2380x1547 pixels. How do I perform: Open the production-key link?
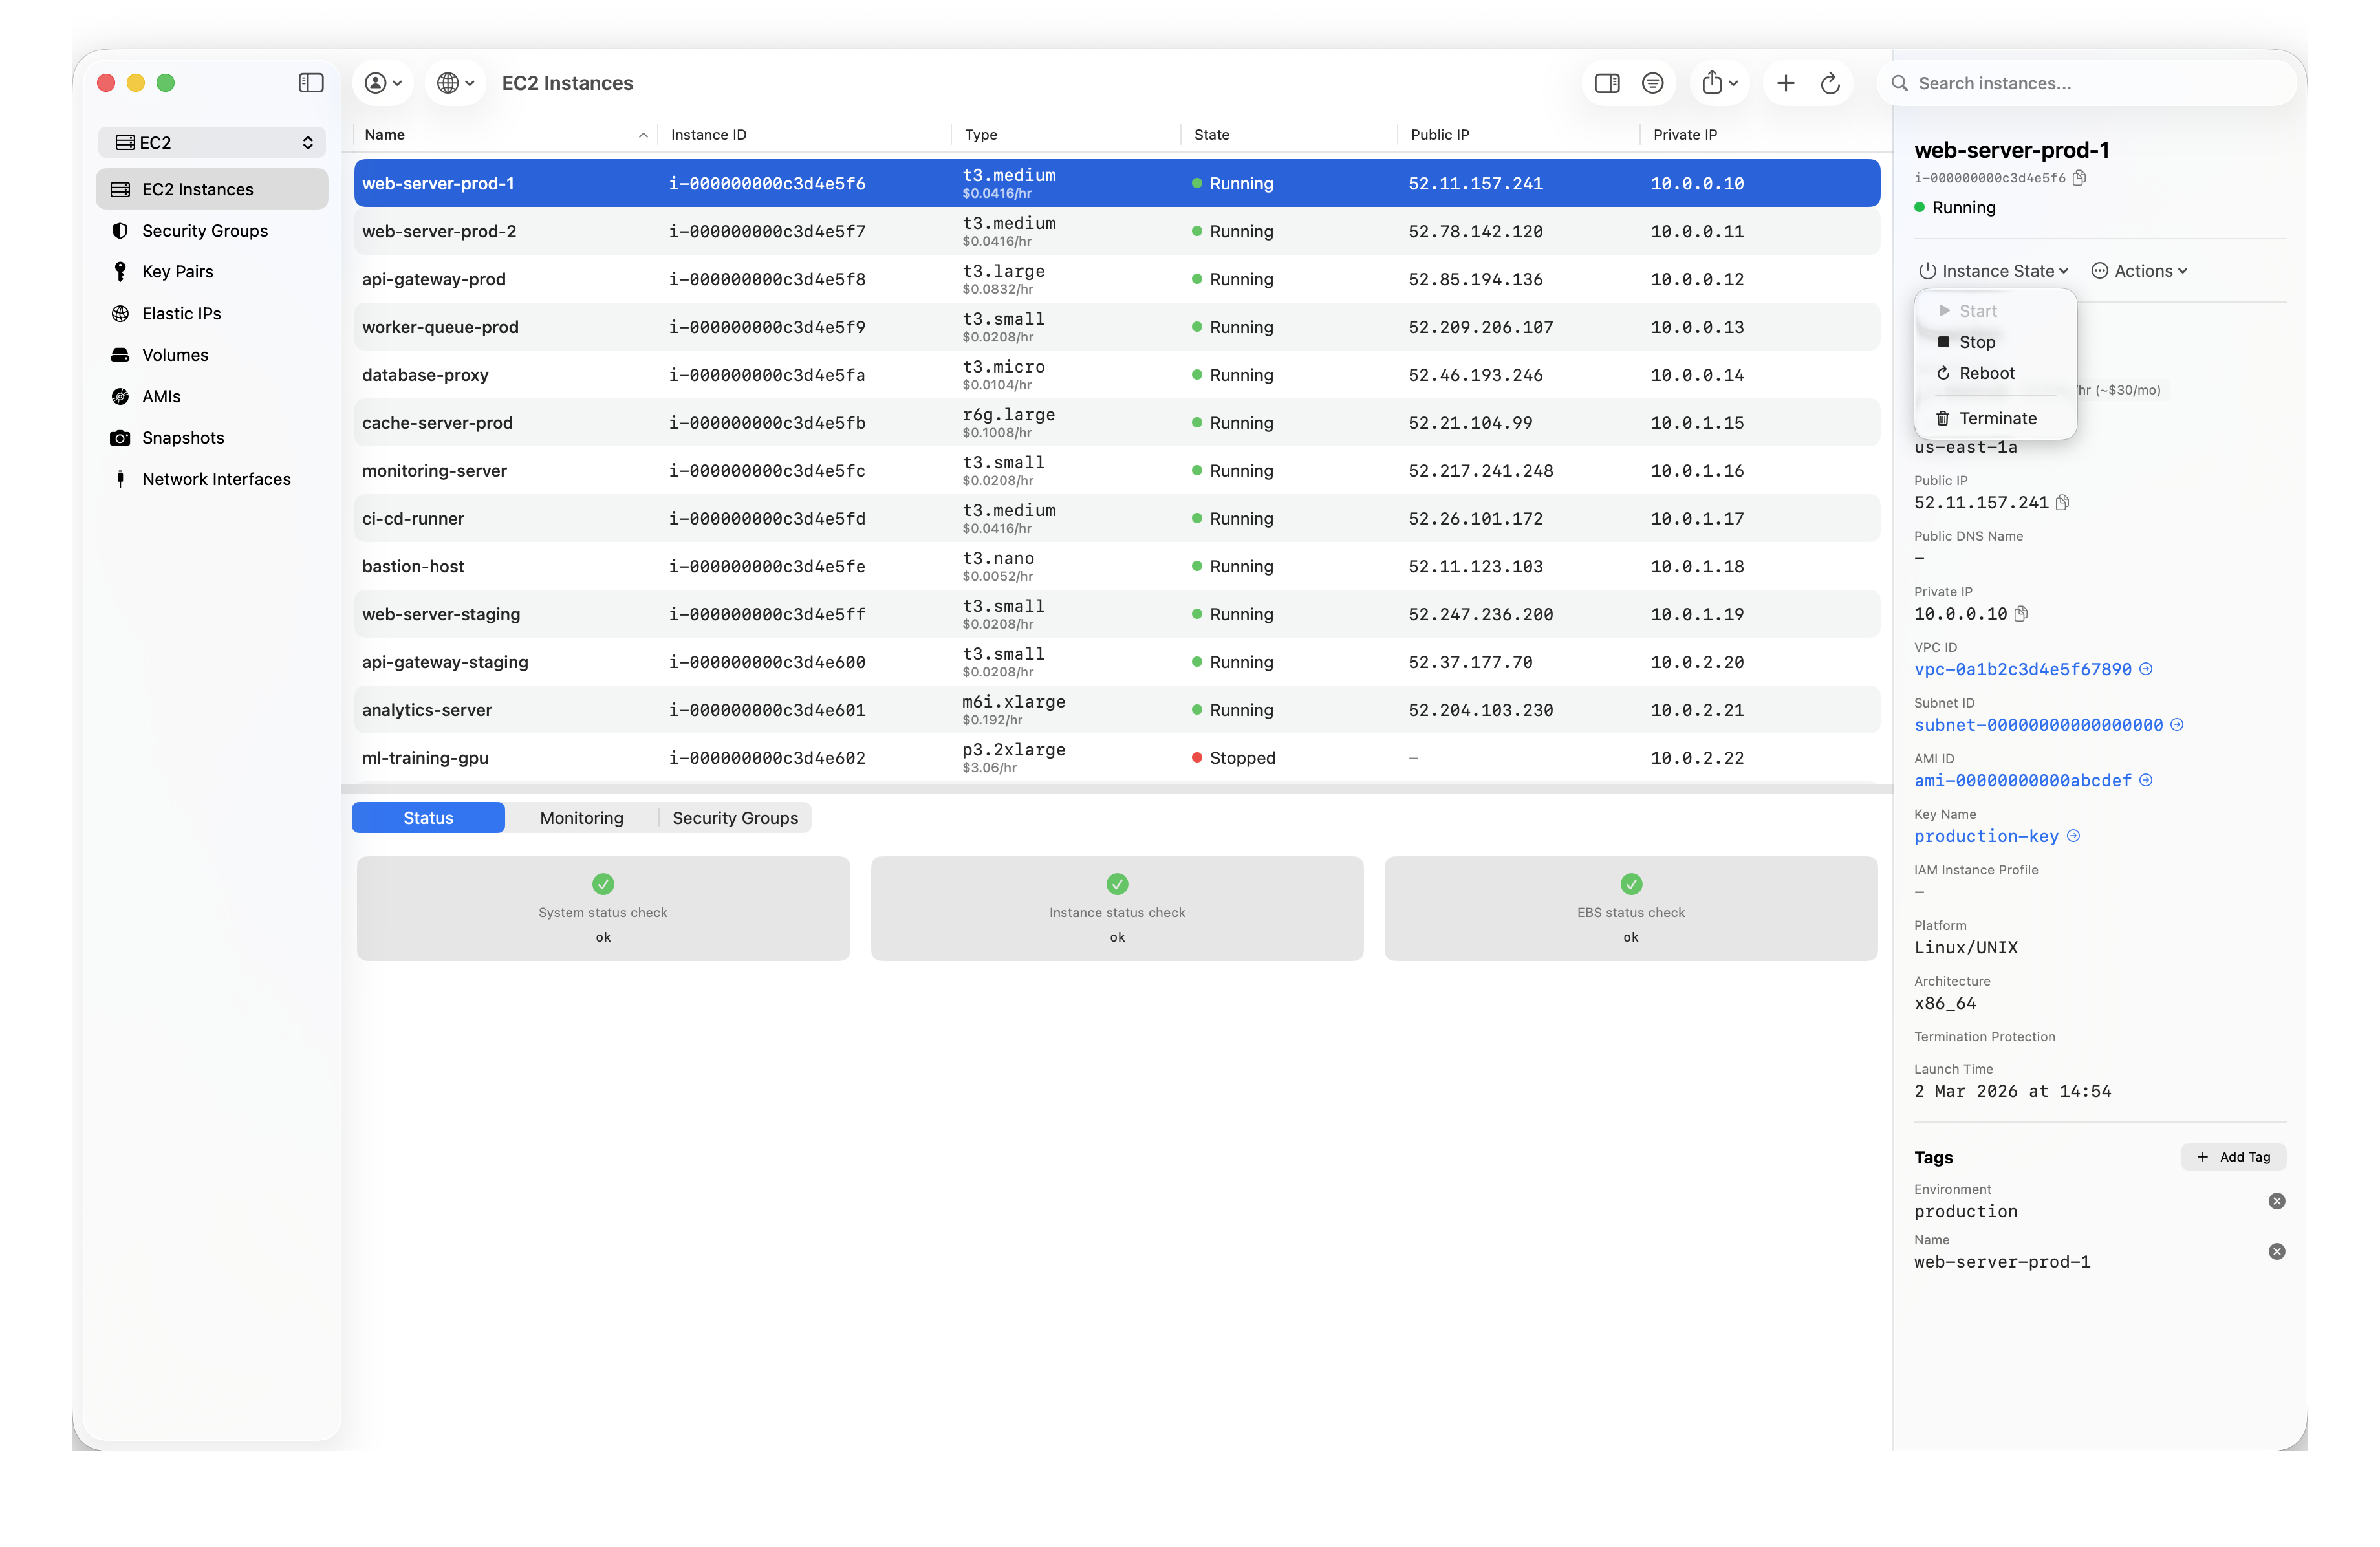(1986, 836)
